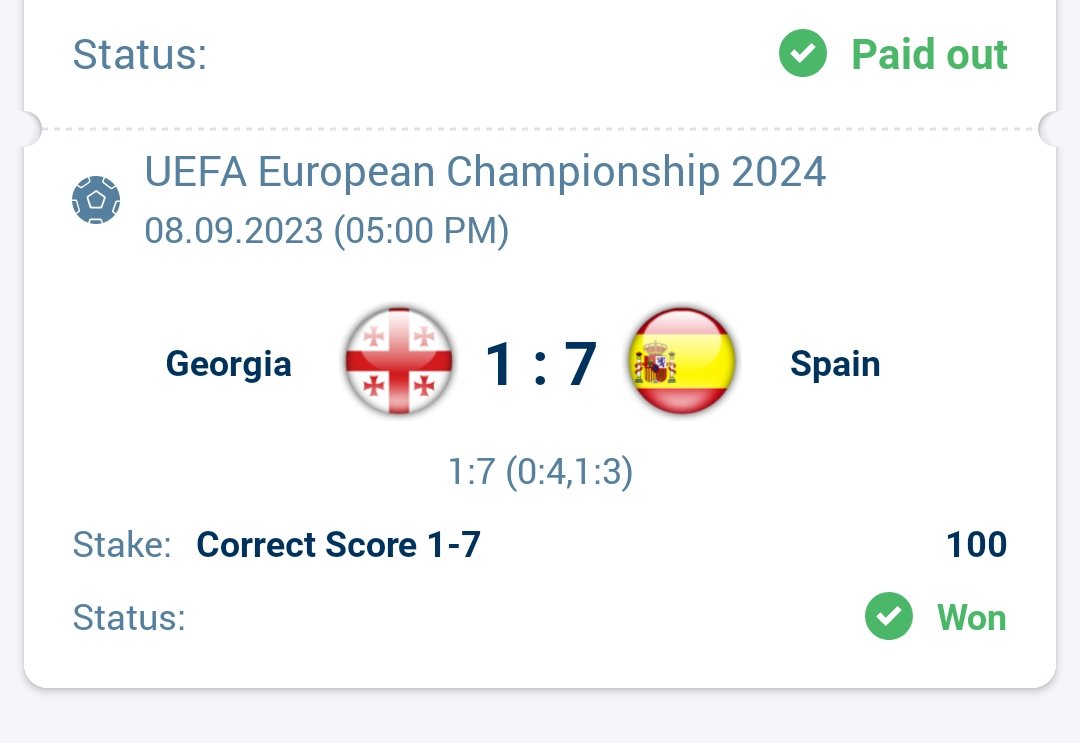Select the Spain team name
Screen dimensions: 1080x743
(835, 363)
